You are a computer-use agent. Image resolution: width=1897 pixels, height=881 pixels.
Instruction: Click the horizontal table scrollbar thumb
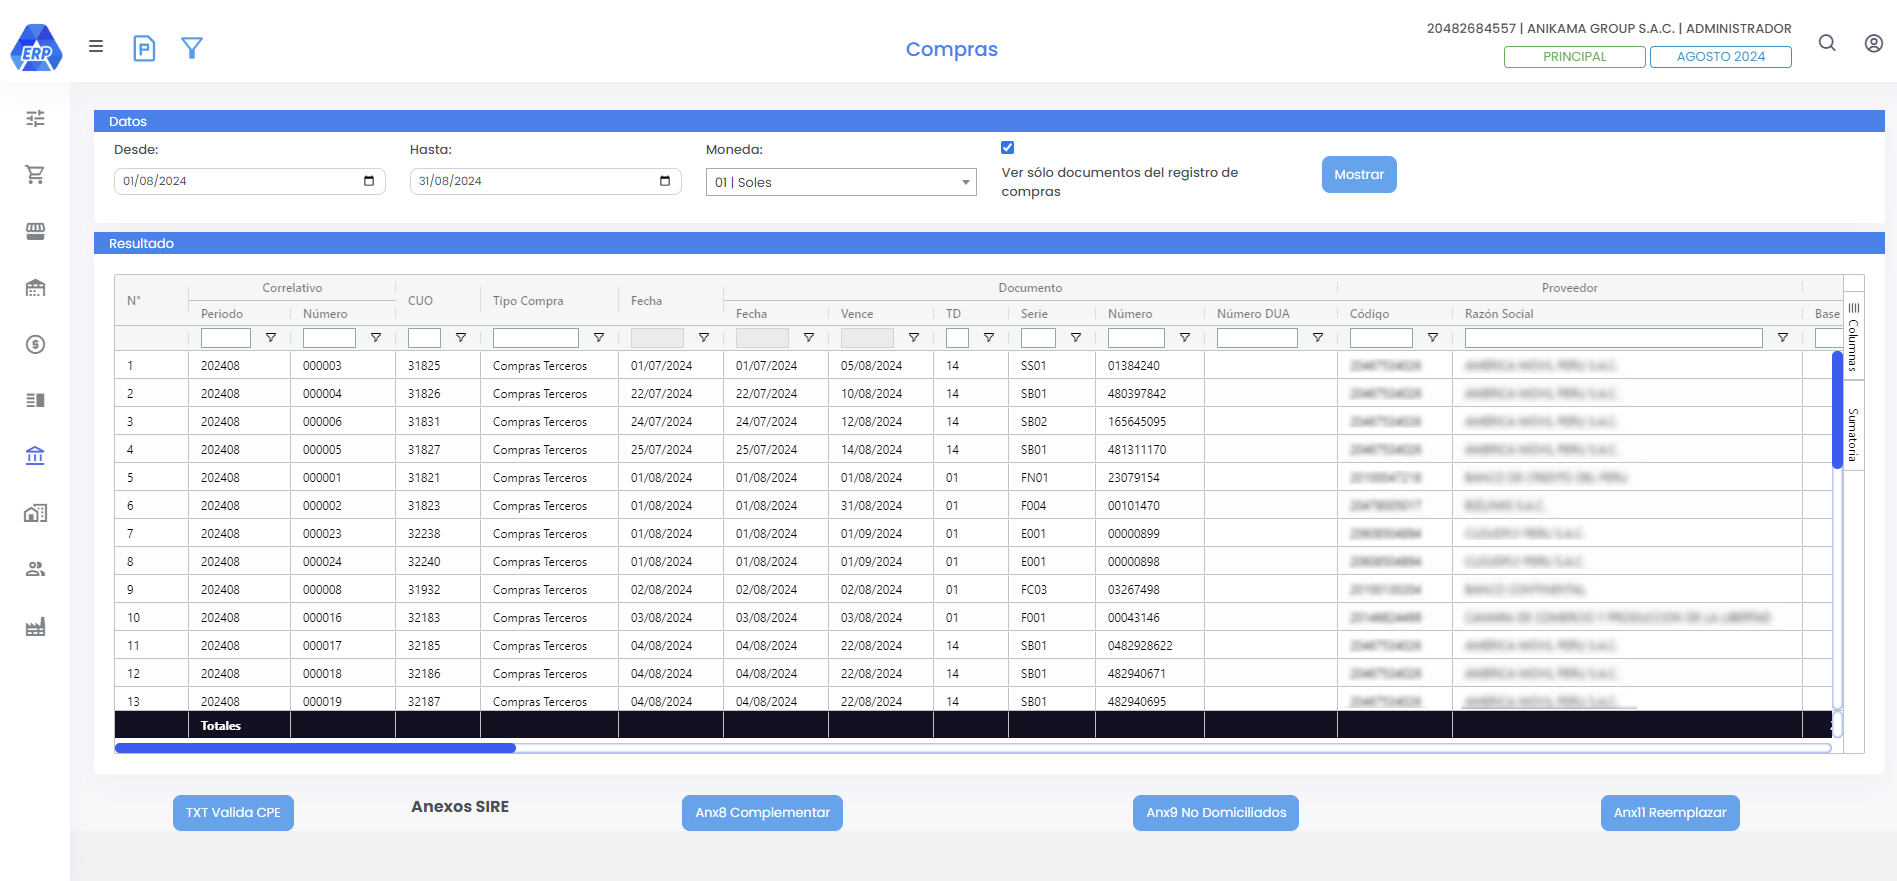click(x=315, y=748)
